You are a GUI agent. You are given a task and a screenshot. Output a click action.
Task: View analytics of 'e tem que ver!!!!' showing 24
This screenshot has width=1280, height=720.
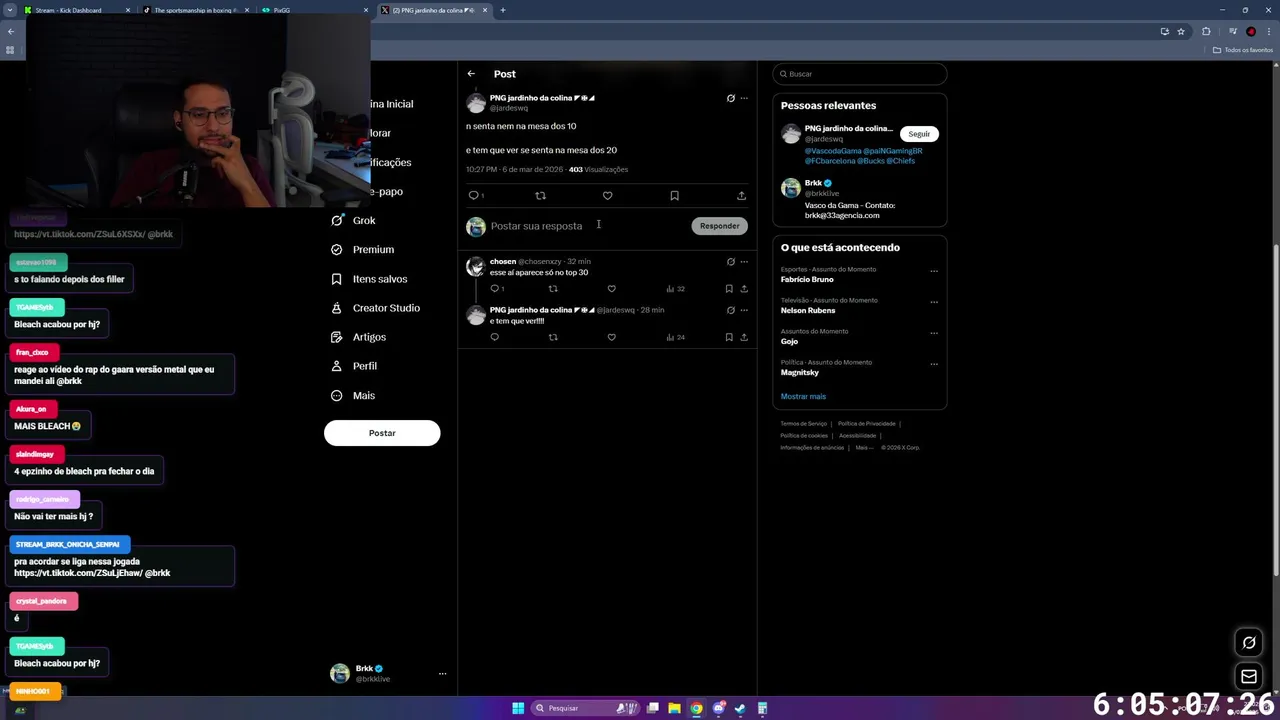(x=675, y=337)
